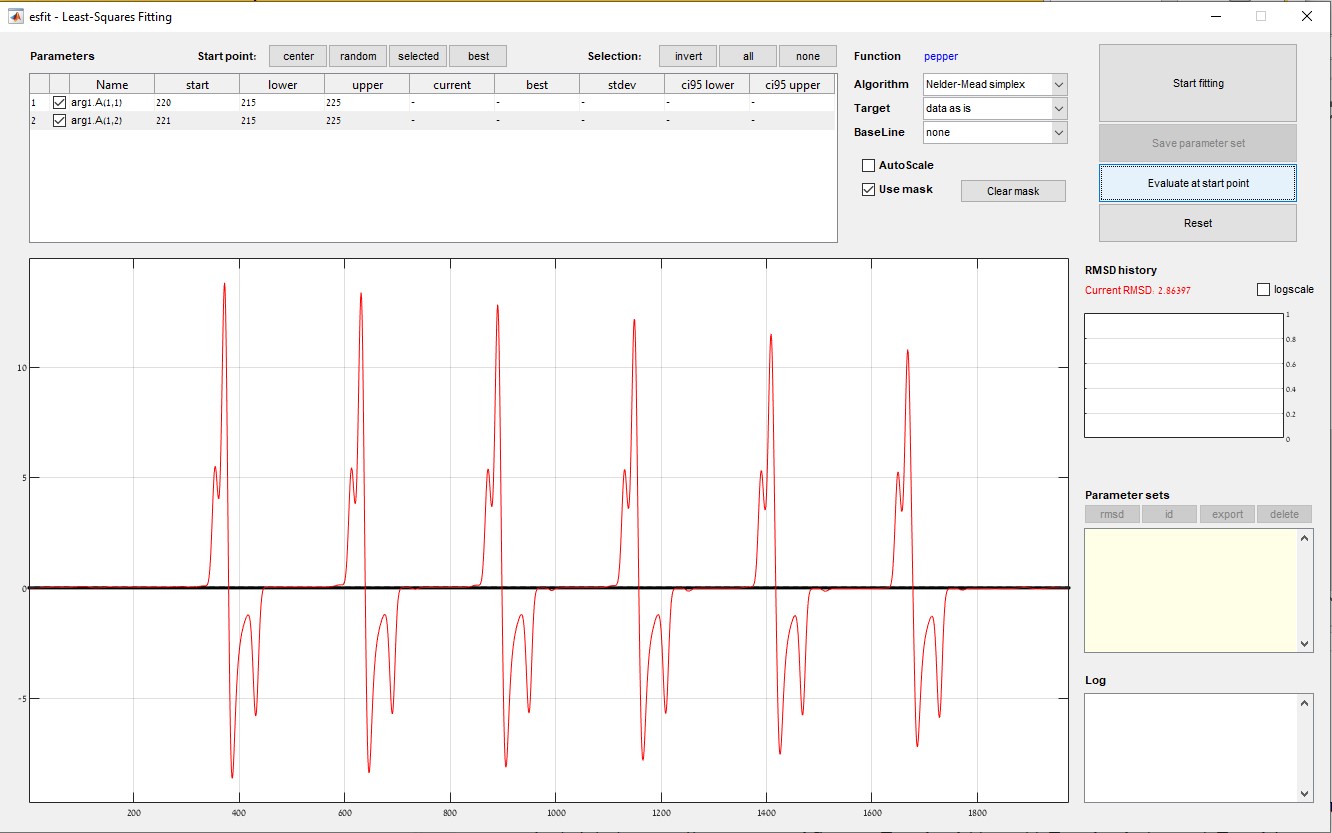Viewport: 1332px width, 833px height.
Task: Click the Clear mask button
Action: [x=1013, y=191]
